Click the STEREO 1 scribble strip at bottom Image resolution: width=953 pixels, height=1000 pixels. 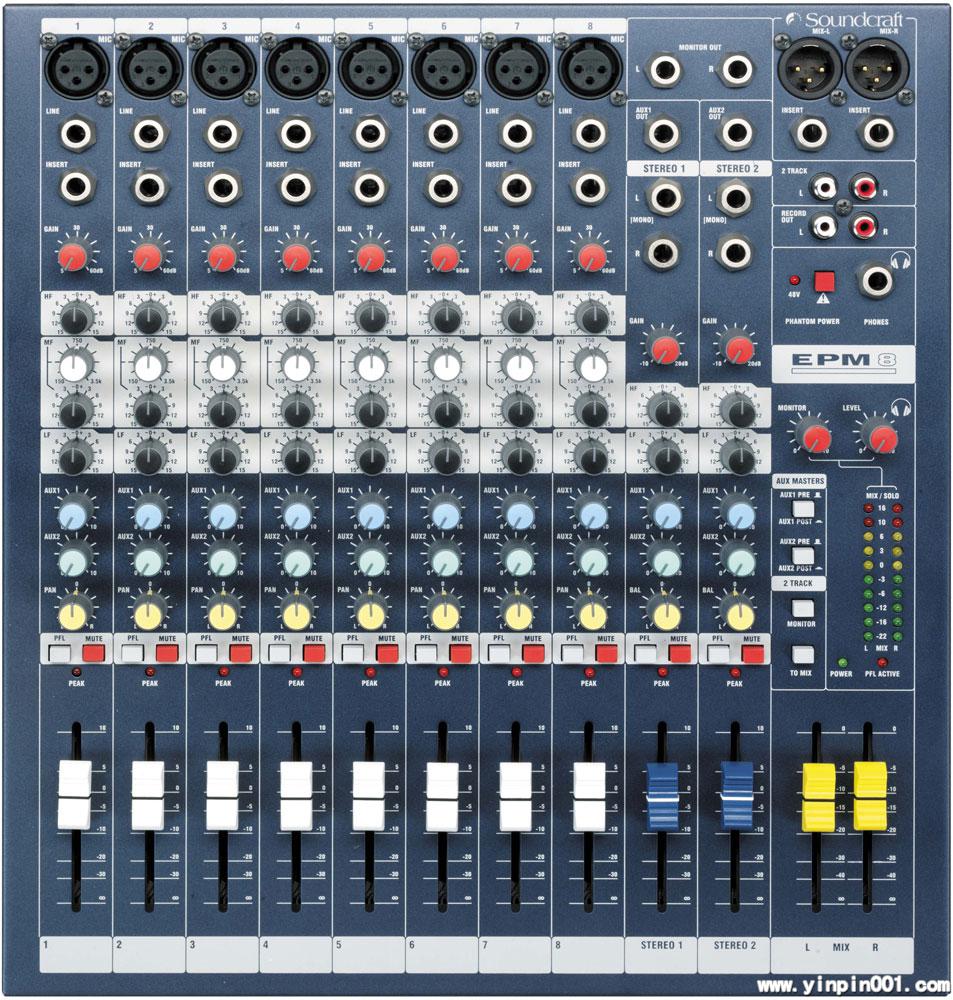[662, 955]
